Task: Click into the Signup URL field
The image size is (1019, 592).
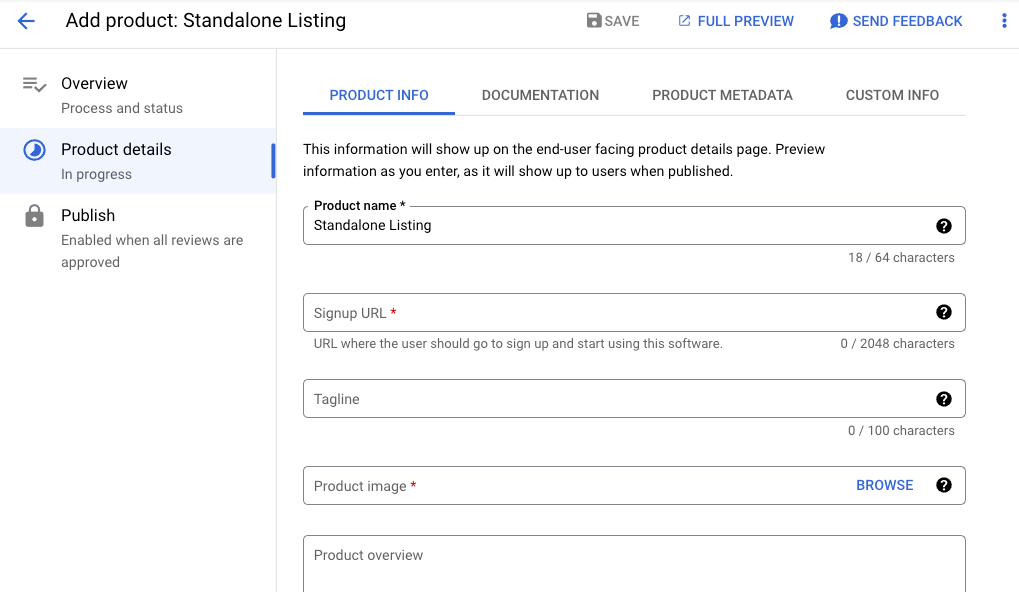Action: [610, 313]
